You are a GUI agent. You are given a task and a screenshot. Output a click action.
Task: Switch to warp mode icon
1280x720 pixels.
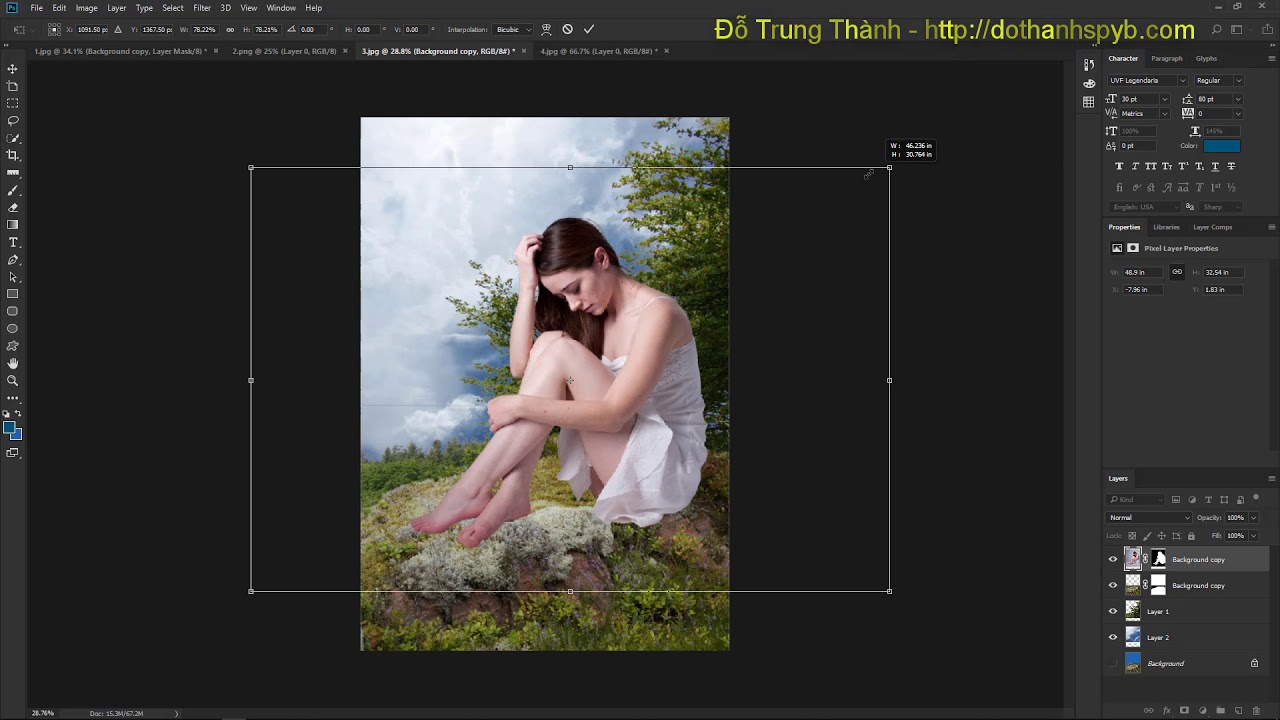[546, 30]
